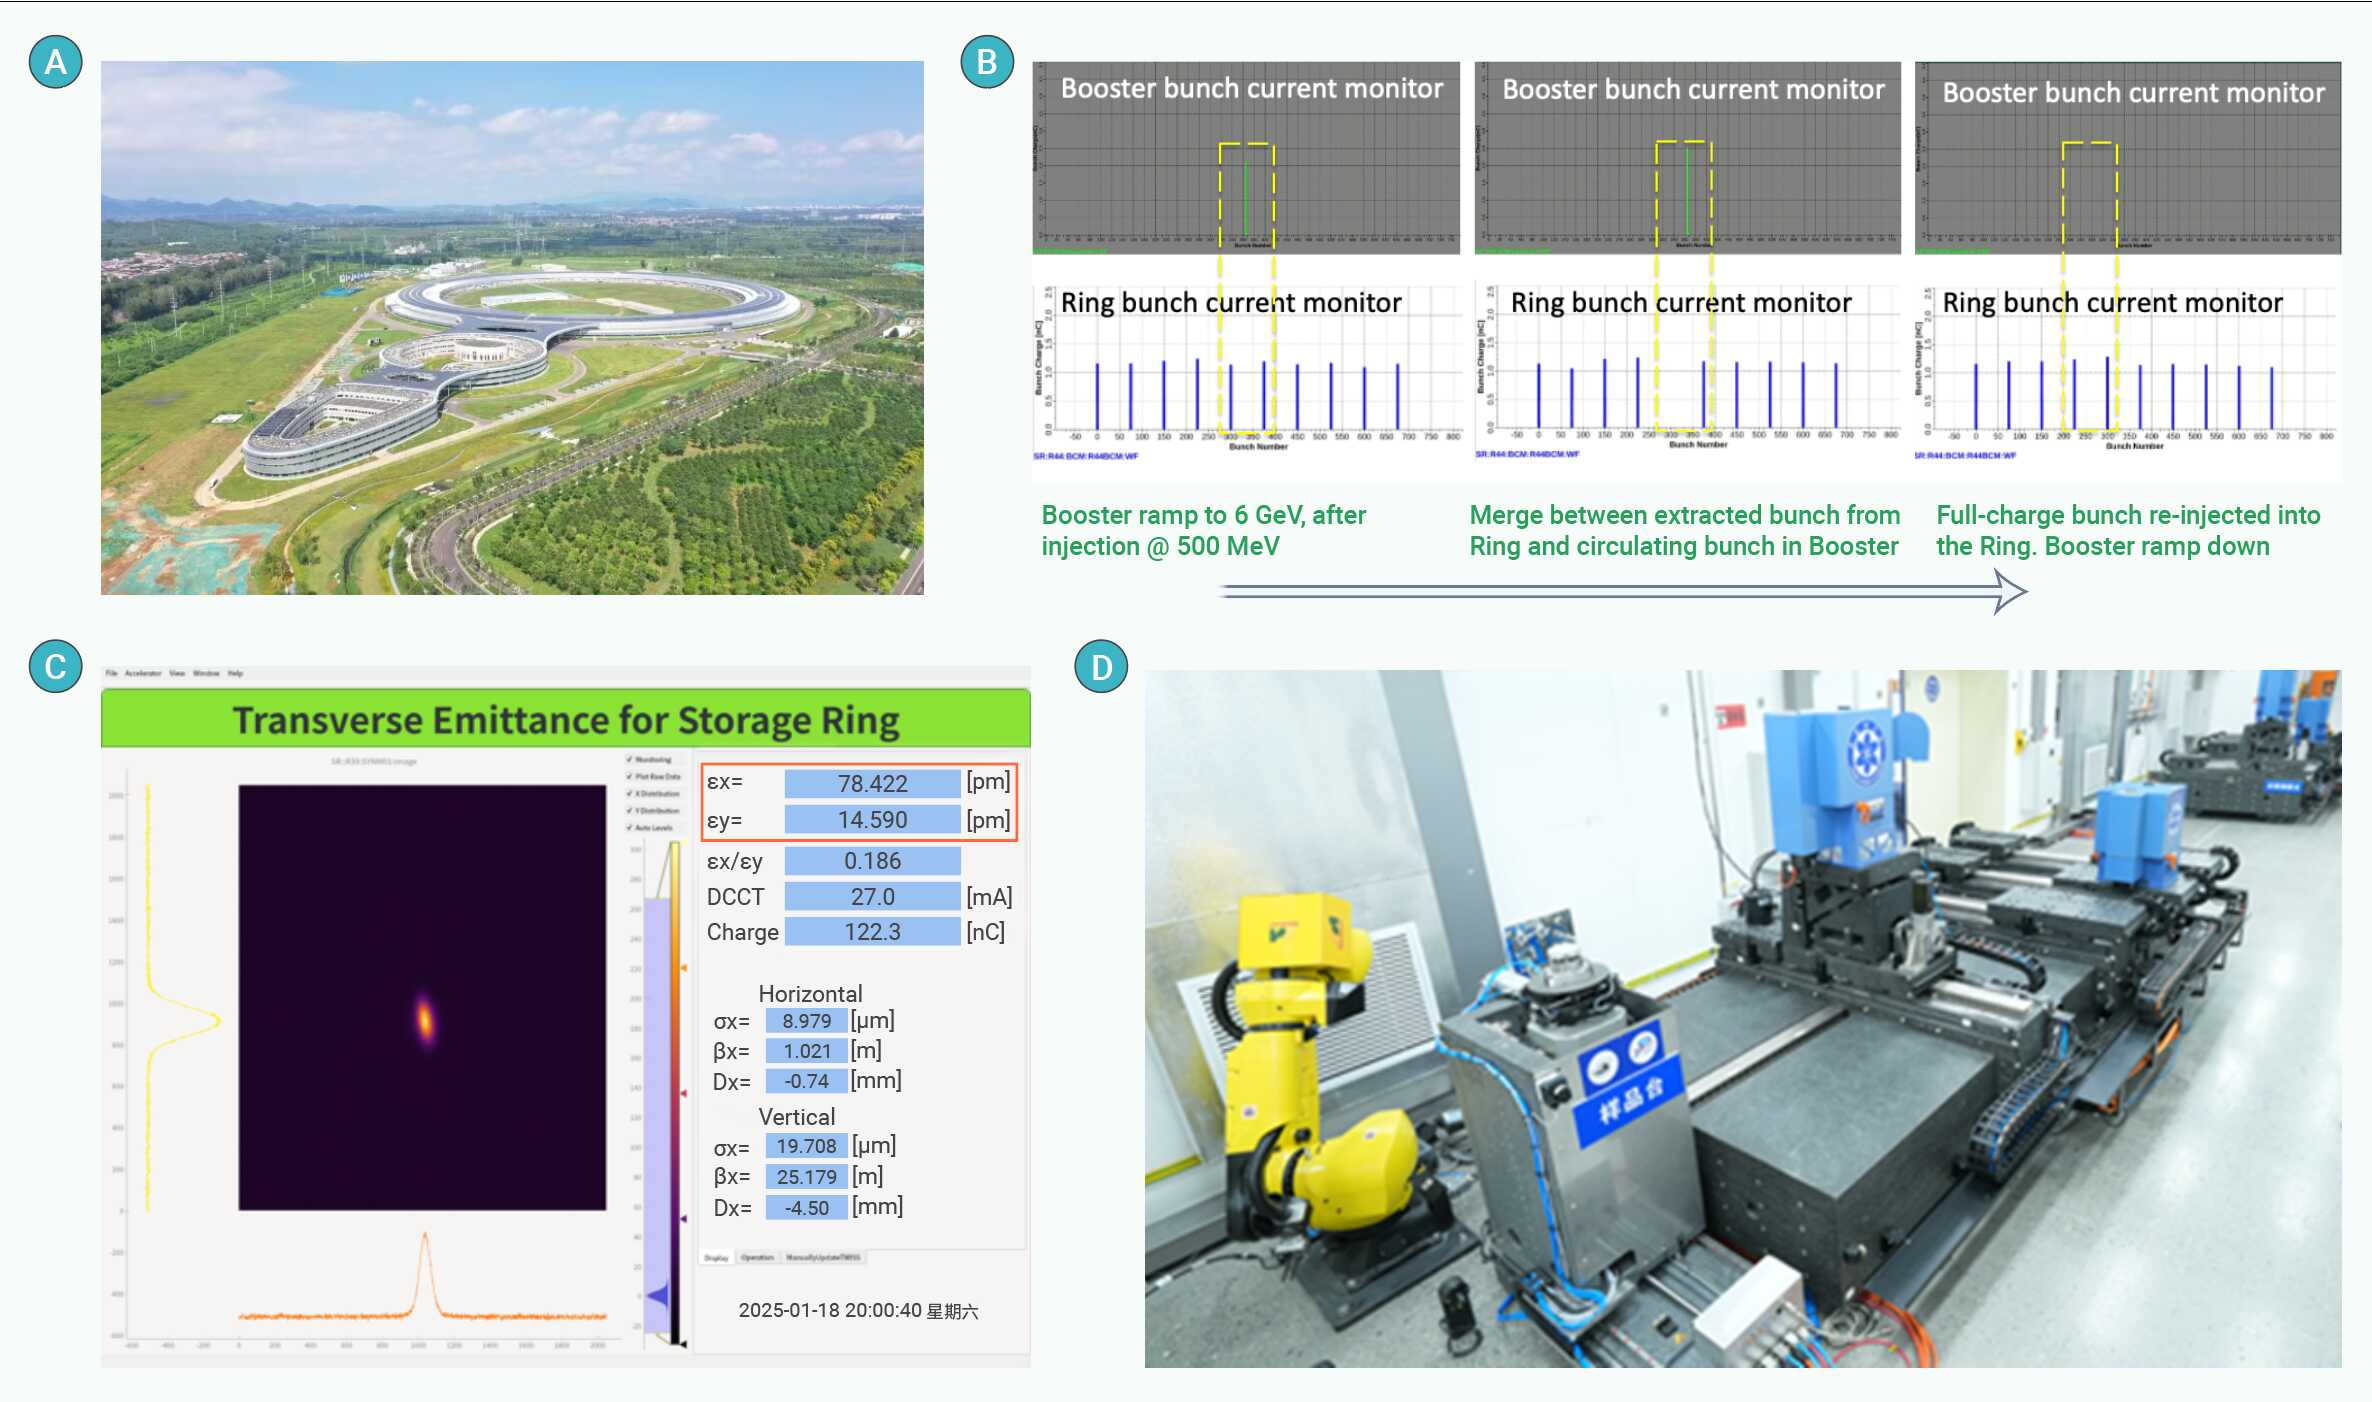
Task: Open the ManuallyUpdateTWISS tab
Action: pos(823,1258)
